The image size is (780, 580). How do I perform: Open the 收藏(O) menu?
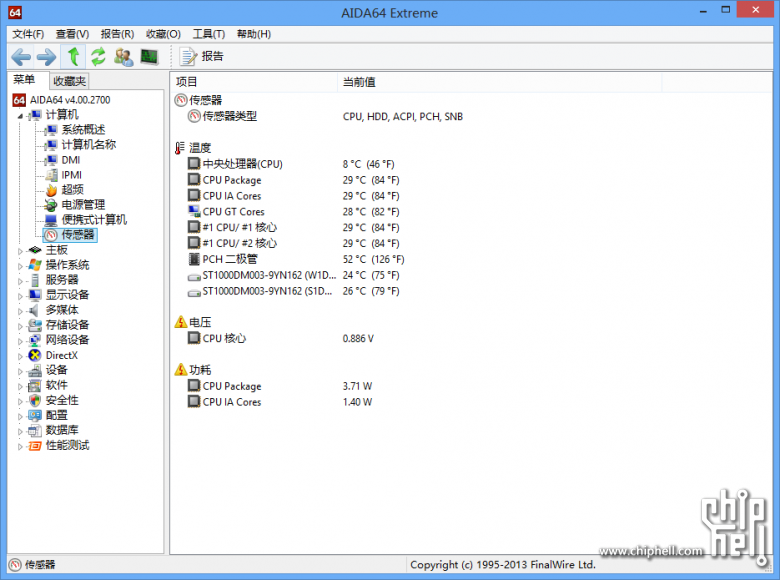(x=163, y=34)
